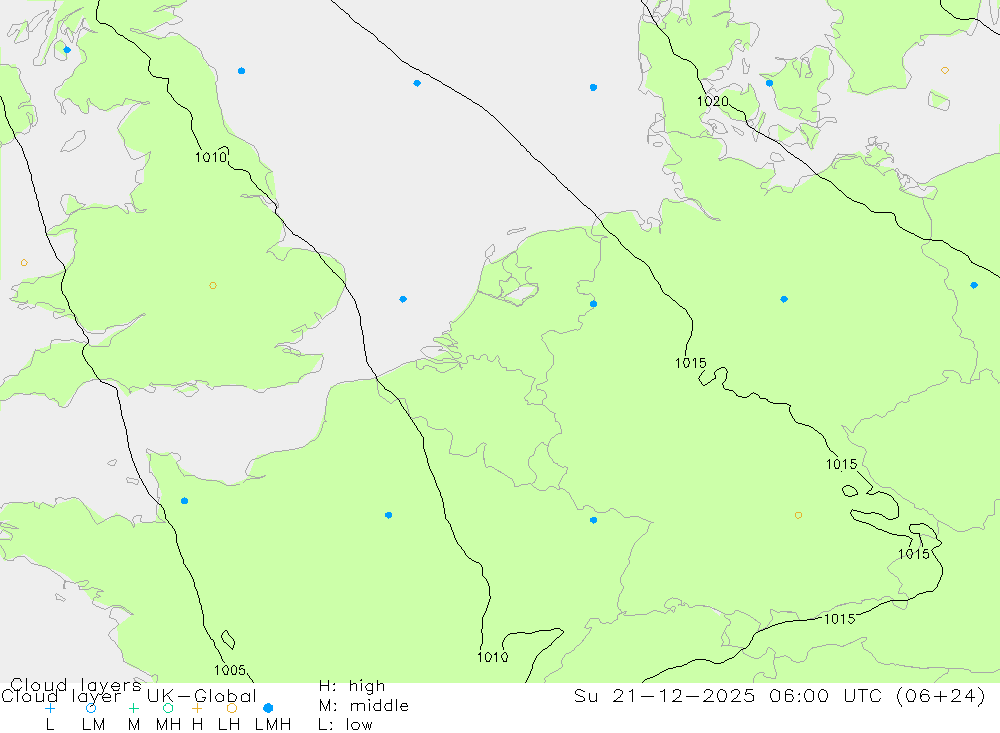Click the 1005 isobar label

(x=230, y=670)
